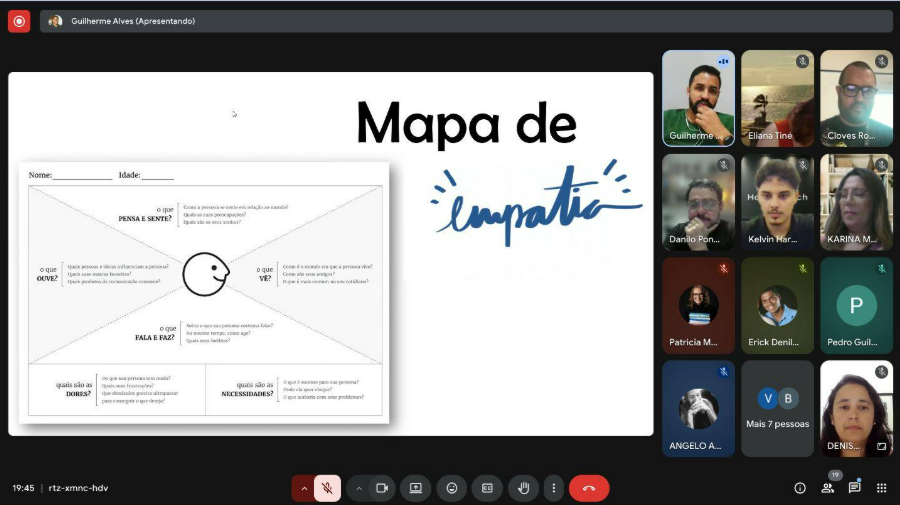The image size is (900, 505).
Task: Open the chat panel
Action: point(854,488)
